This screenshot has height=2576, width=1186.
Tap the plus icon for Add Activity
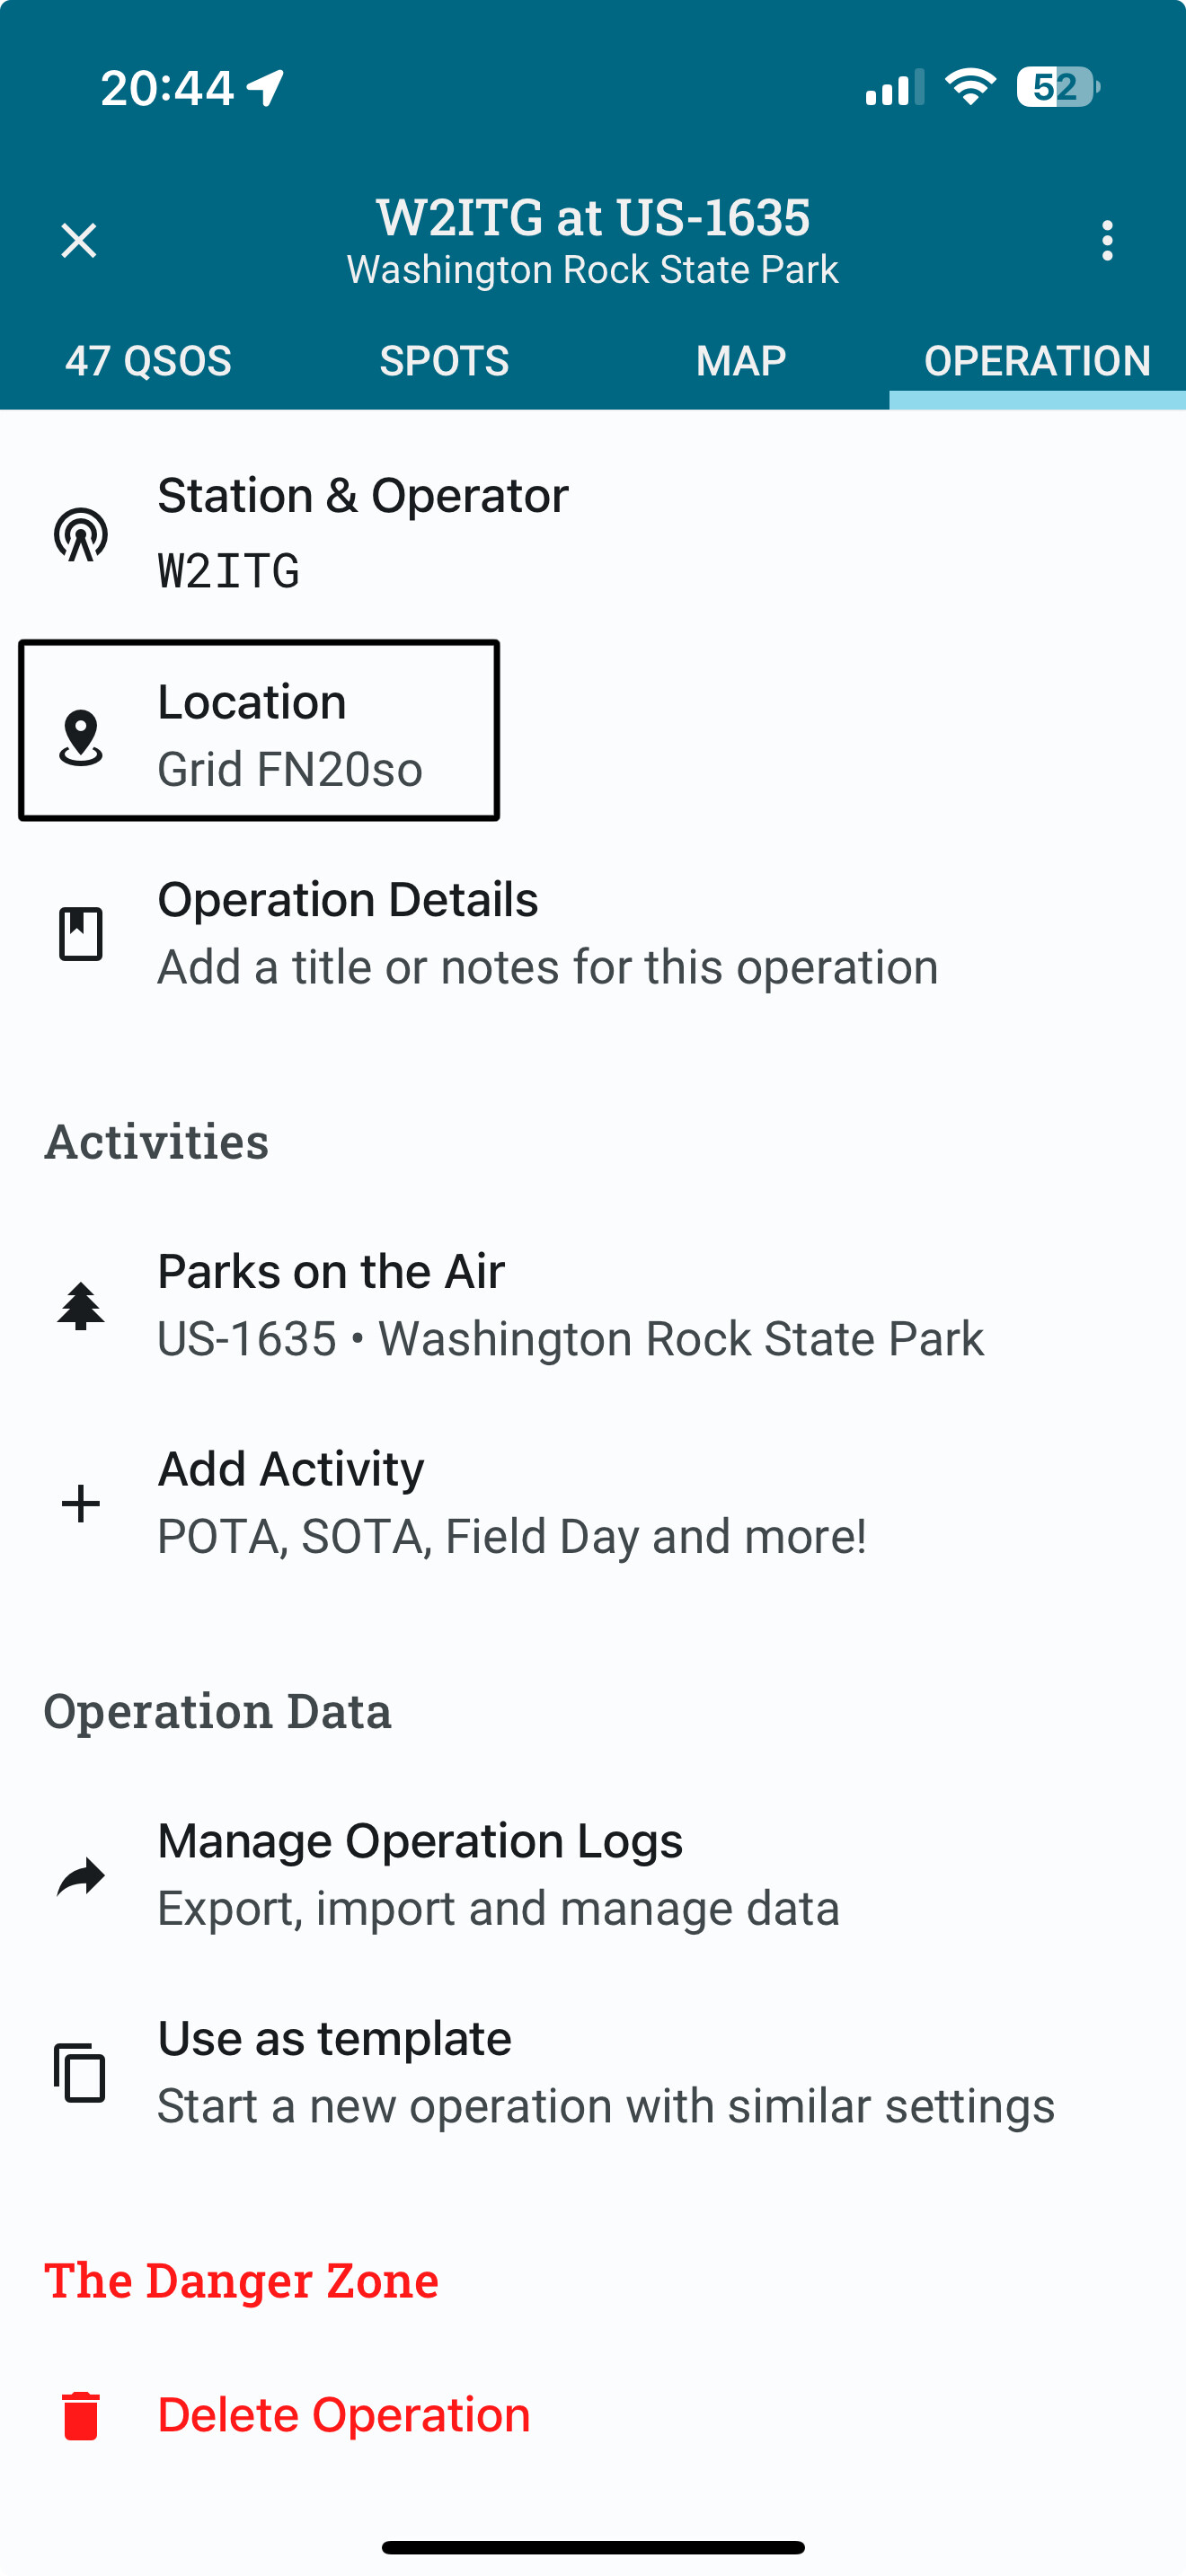81,1503
